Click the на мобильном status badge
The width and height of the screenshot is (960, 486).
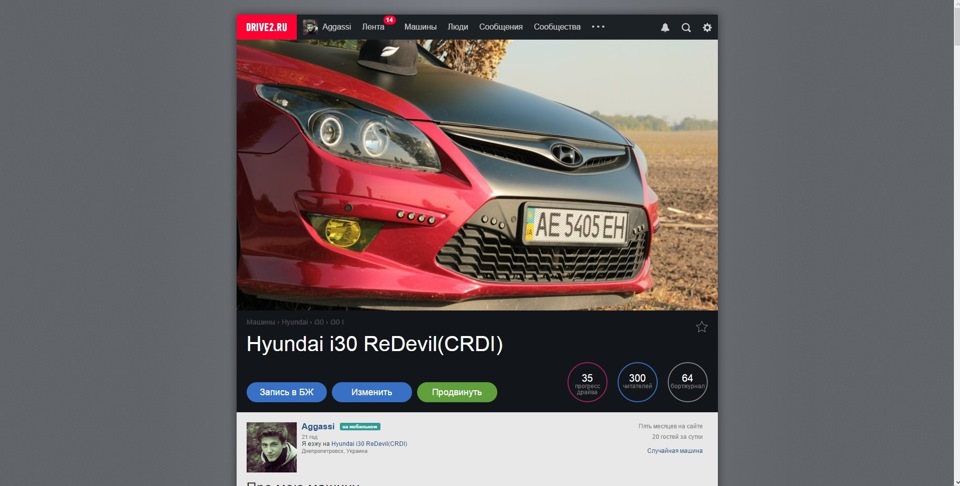360,427
